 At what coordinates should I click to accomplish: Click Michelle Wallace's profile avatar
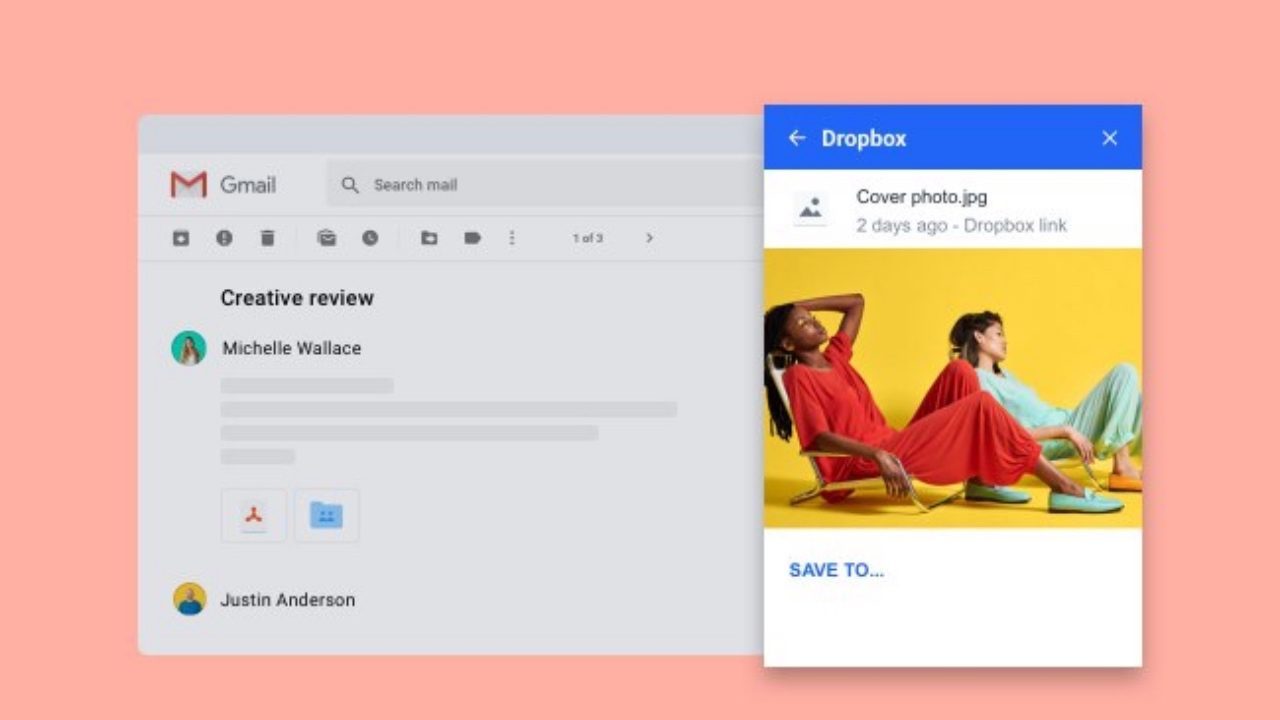(x=190, y=348)
